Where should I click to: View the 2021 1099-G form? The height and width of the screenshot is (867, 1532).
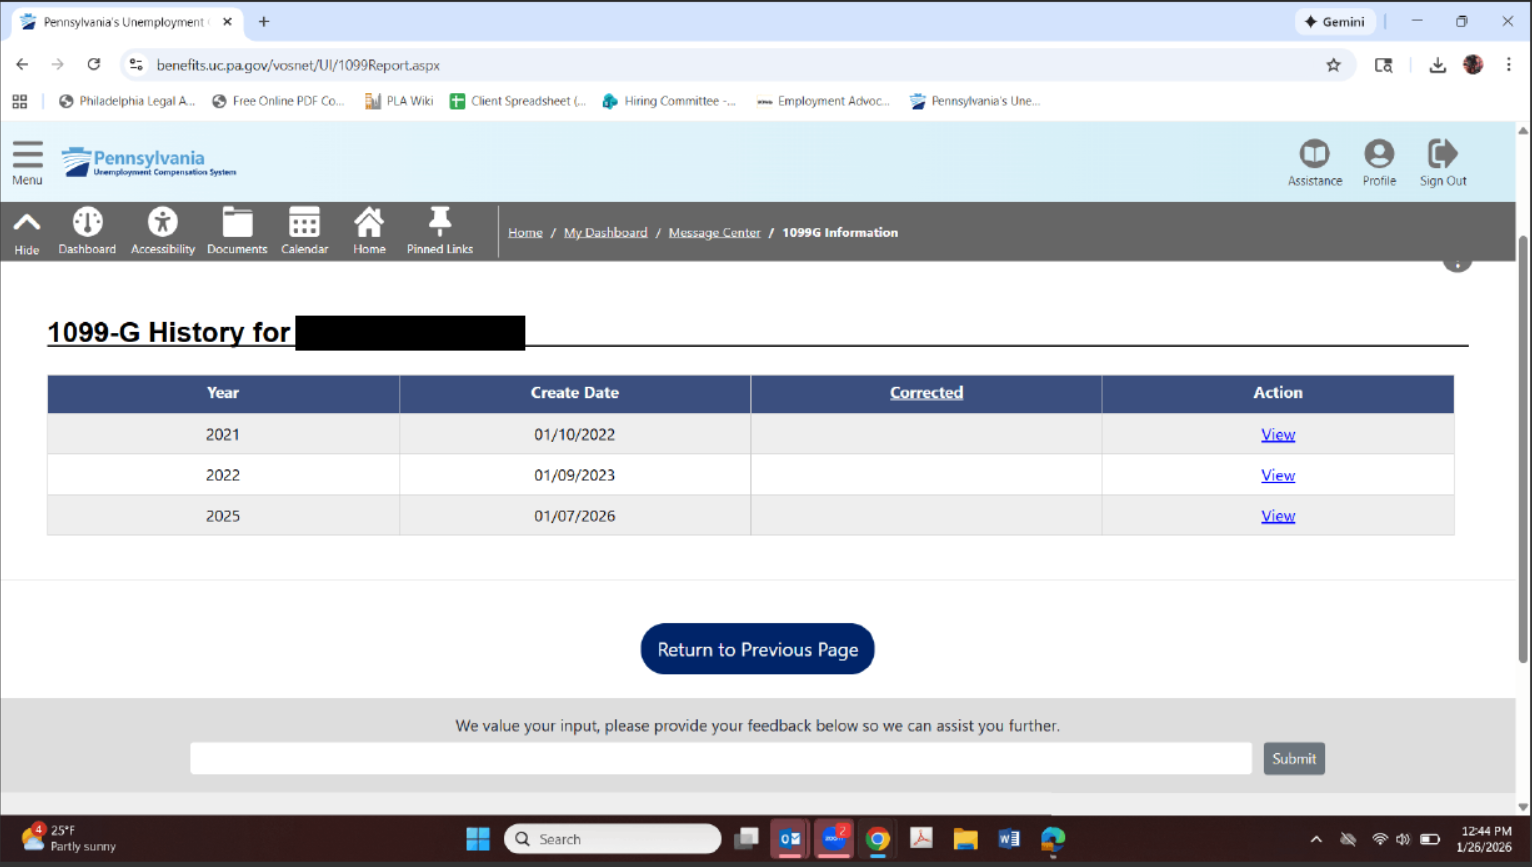tap(1277, 435)
